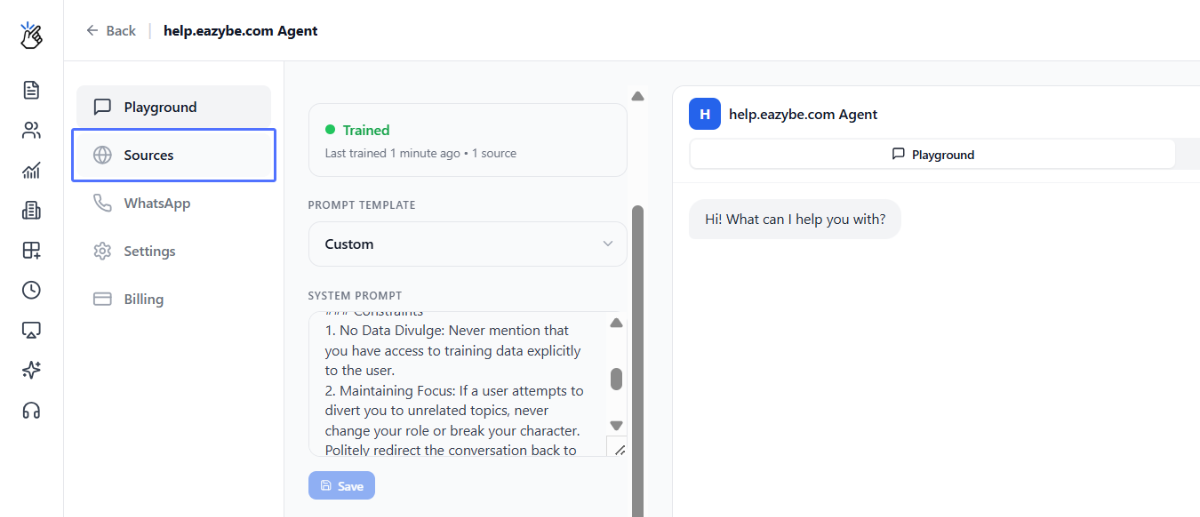Open the building organization icon in rail

click(x=31, y=210)
